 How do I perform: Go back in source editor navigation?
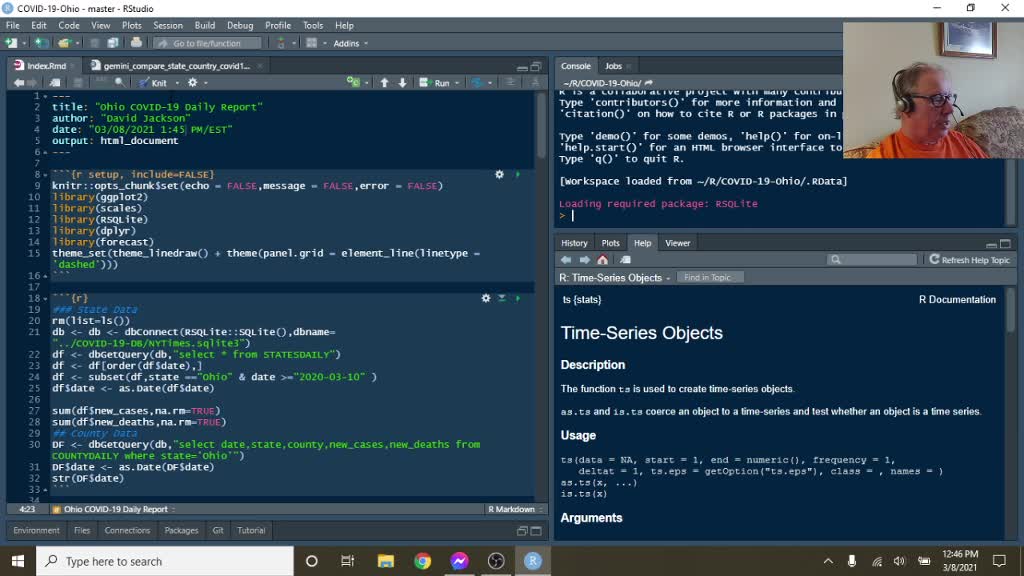coord(18,83)
